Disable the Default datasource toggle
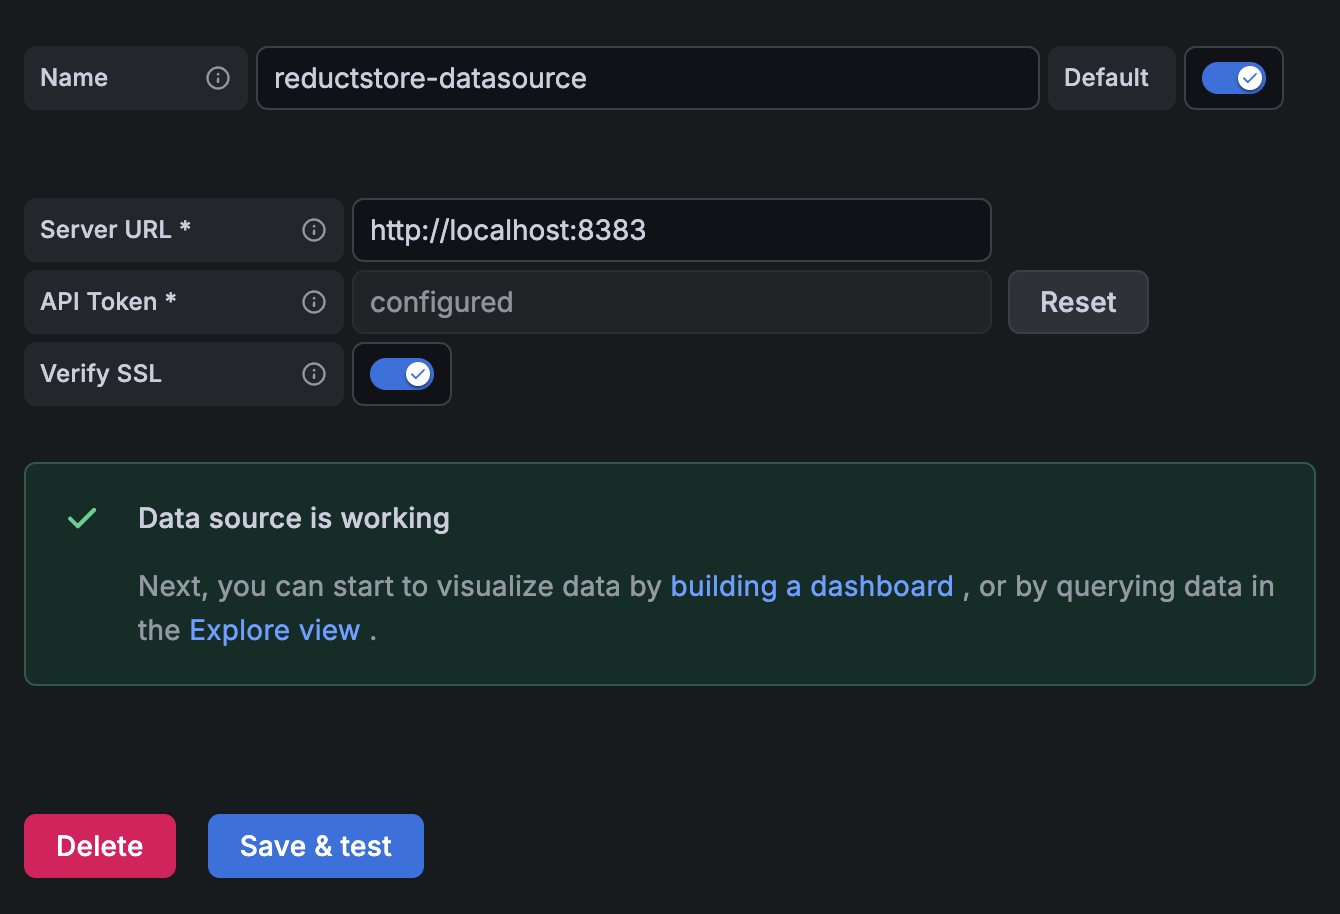Screen dimensions: 1340x914 1234,77
